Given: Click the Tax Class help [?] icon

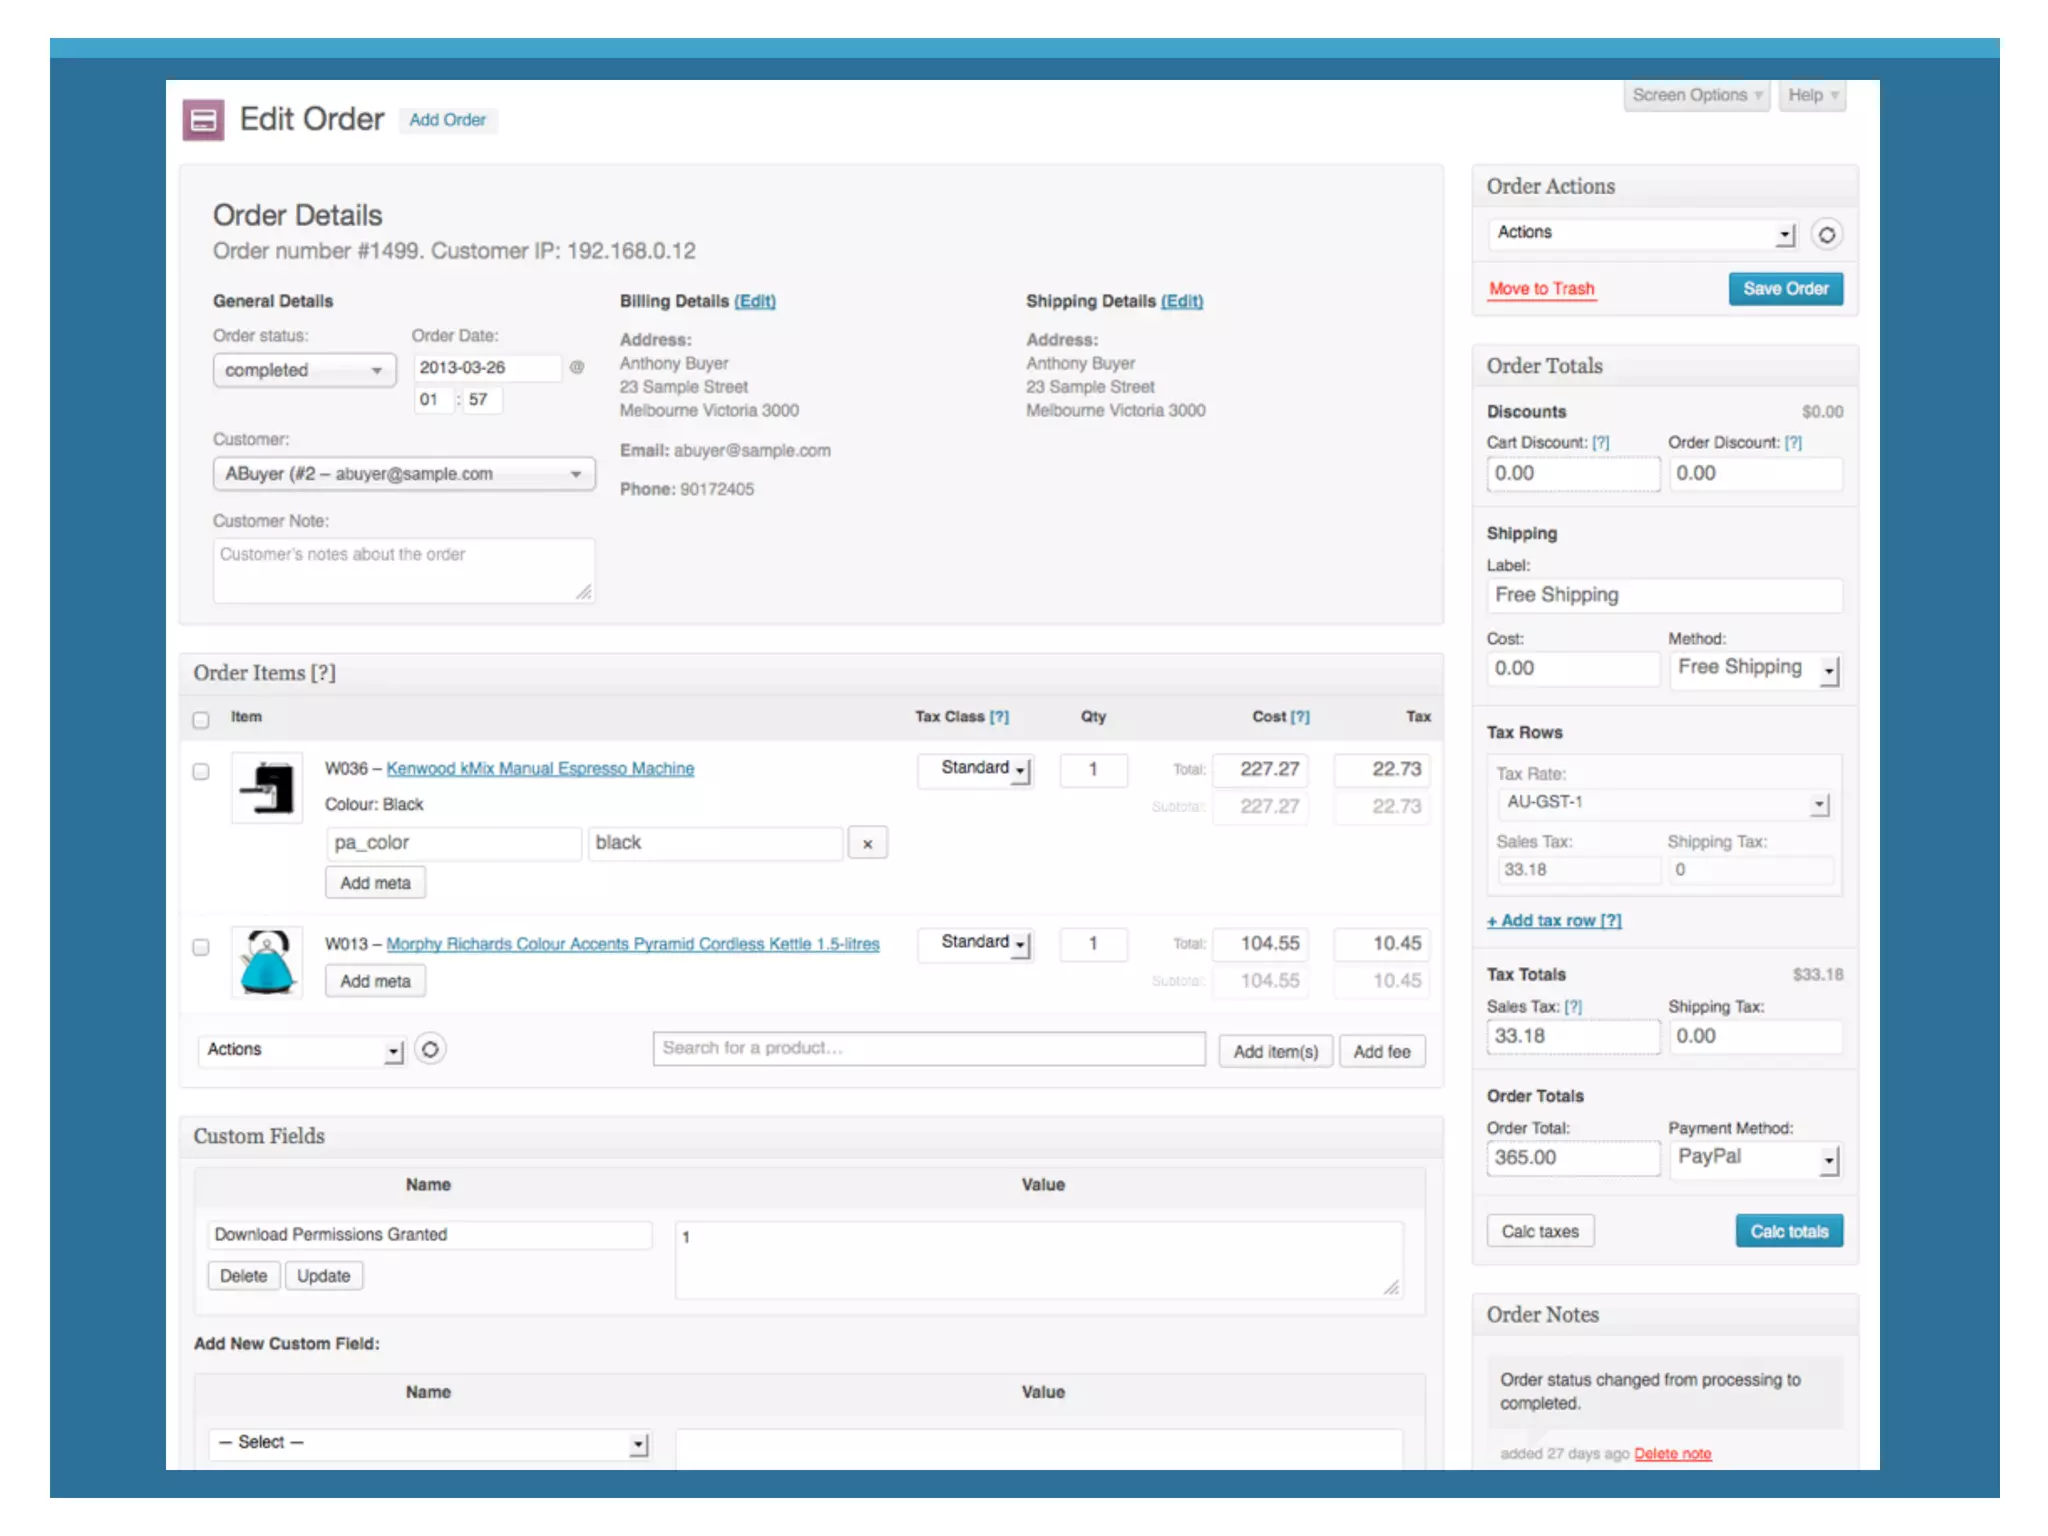Looking at the screenshot, I should pos(999,717).
